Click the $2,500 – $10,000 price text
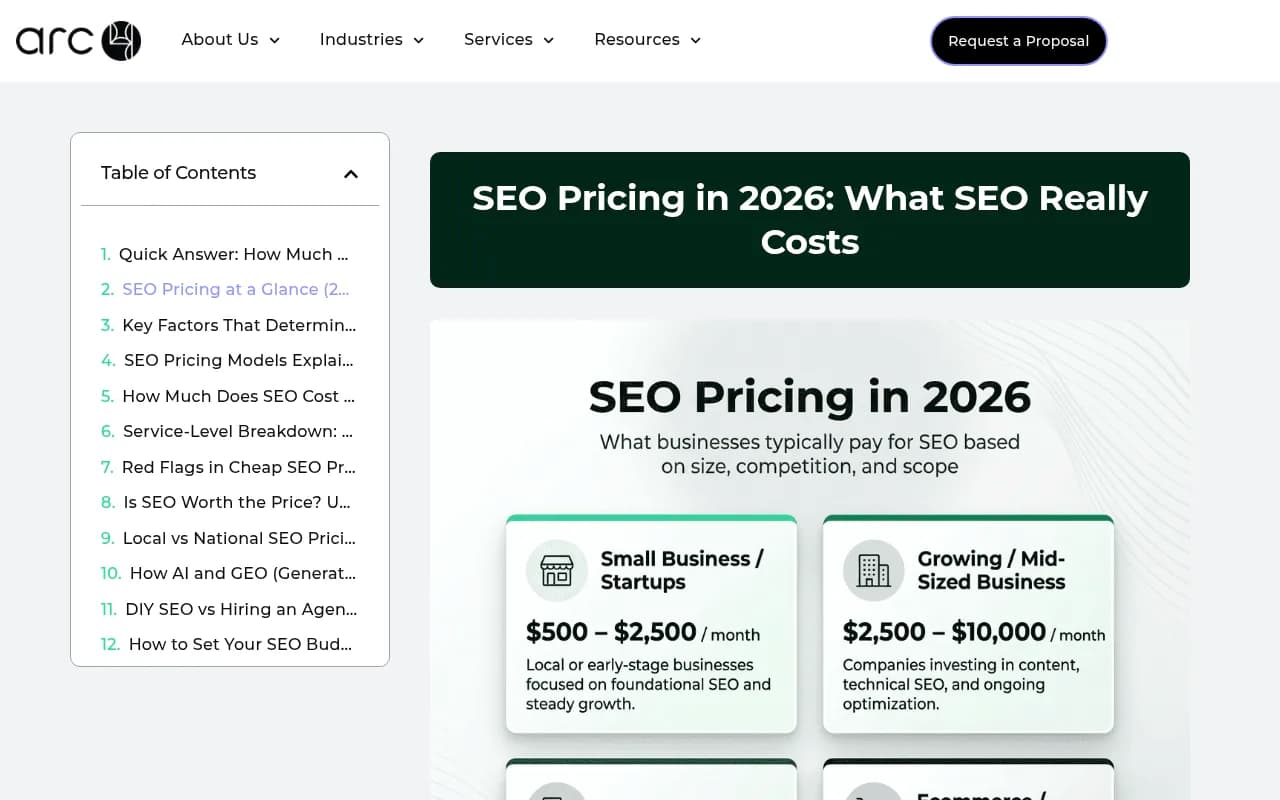The image size is (1280, 800). click(x=944, y=632)
